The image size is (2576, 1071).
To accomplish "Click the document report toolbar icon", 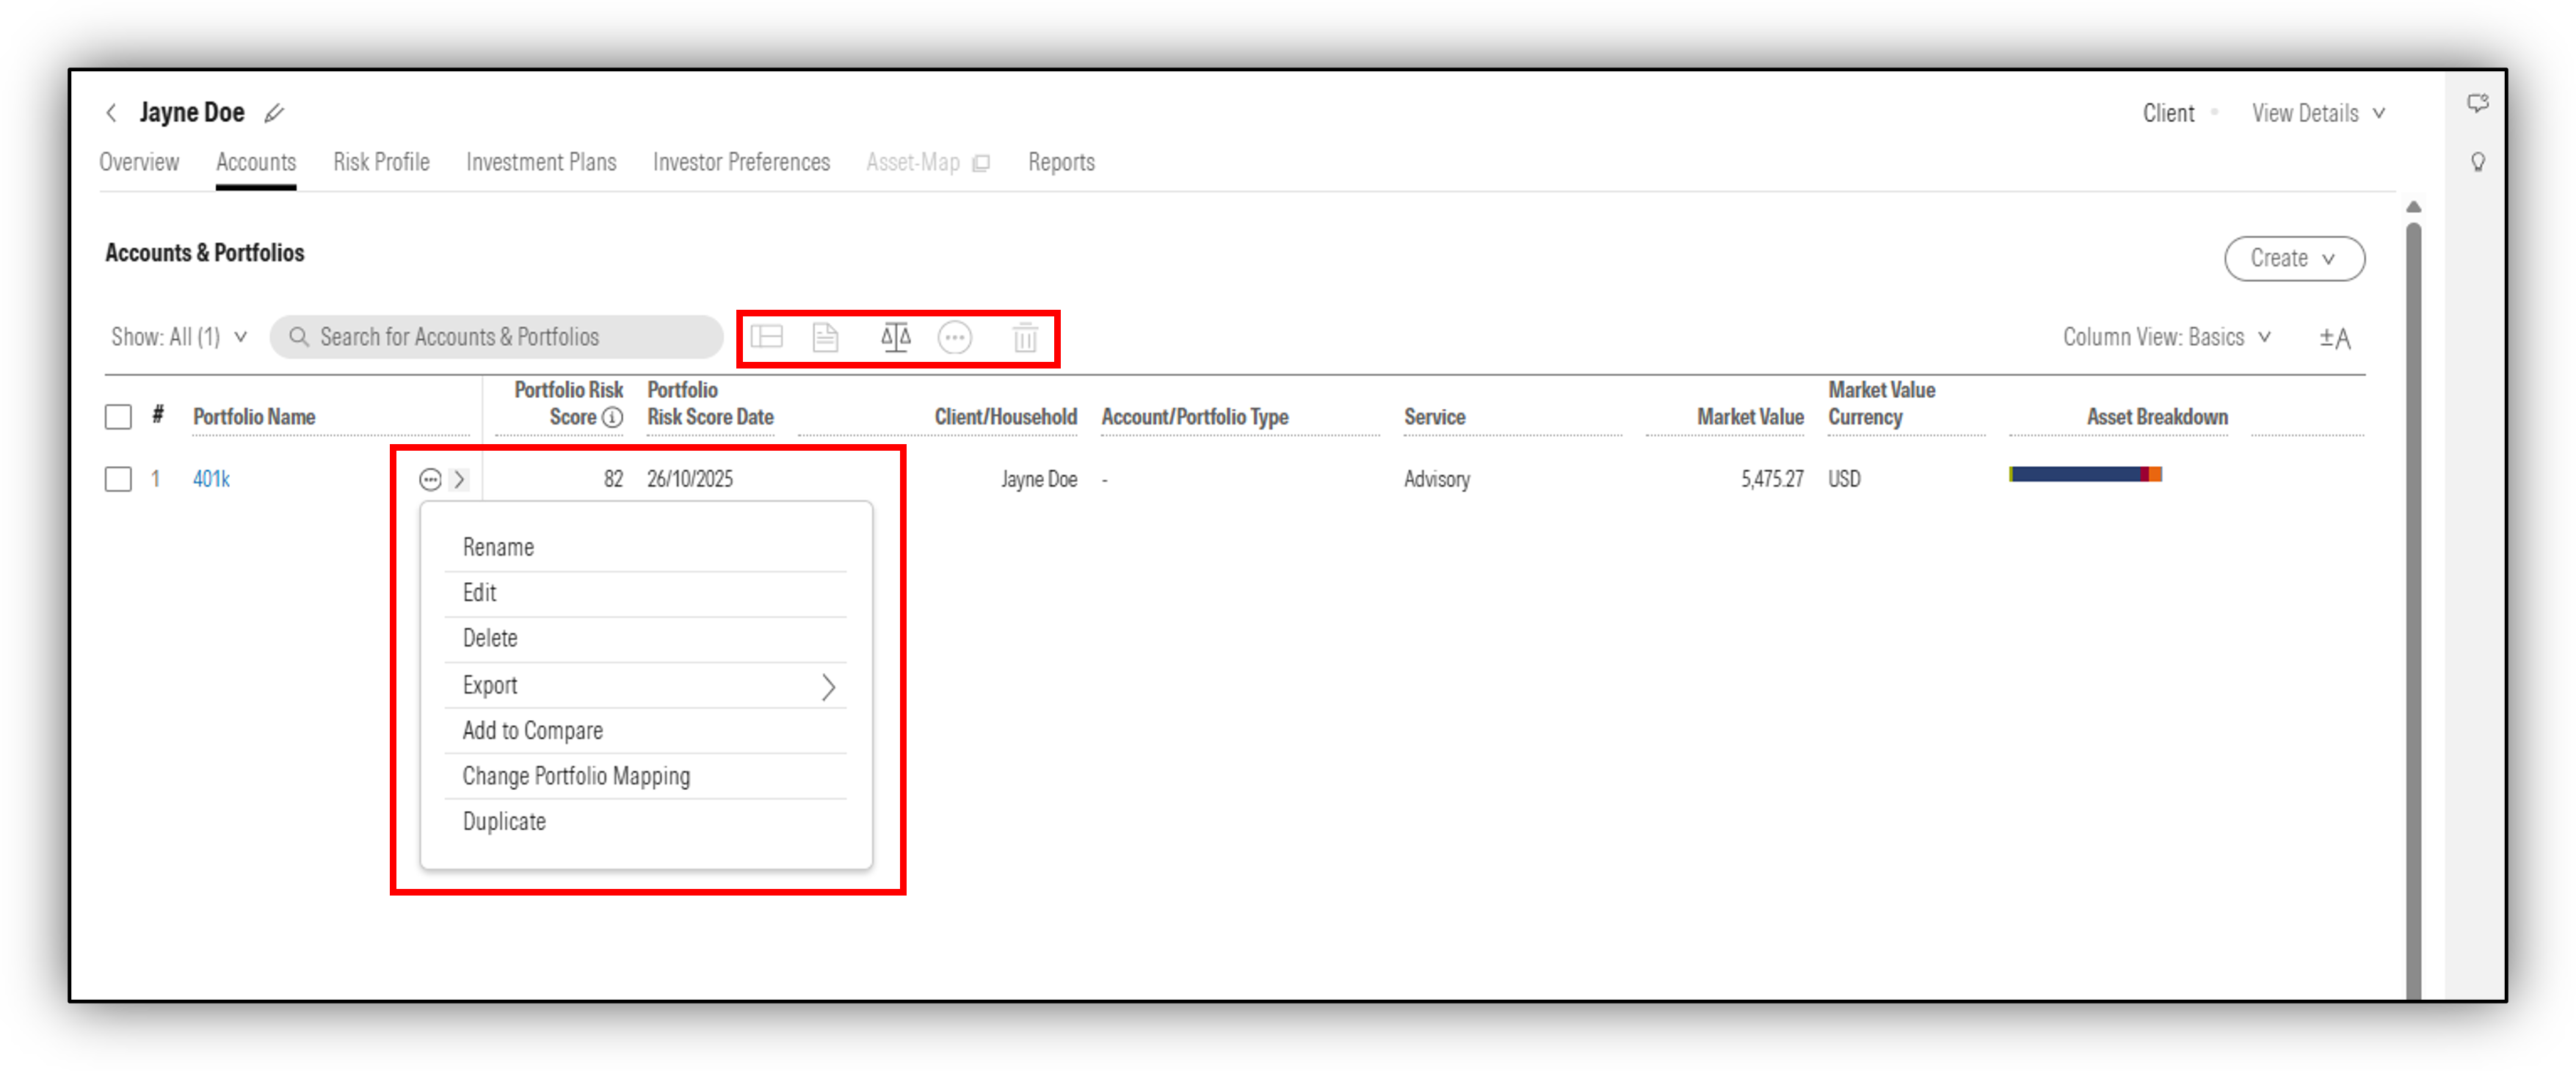I will click(825, 337).
